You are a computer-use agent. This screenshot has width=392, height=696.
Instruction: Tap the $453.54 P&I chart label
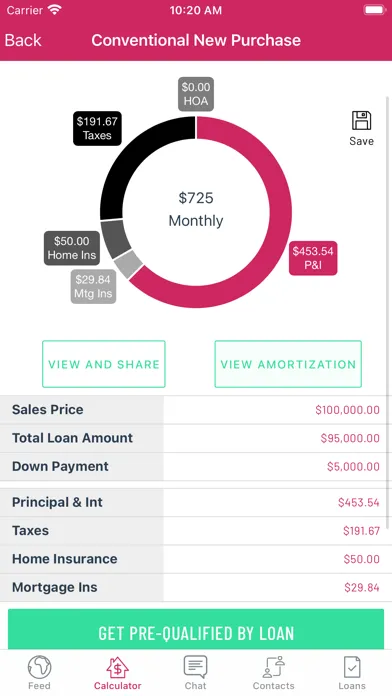(x=313, y=258)
